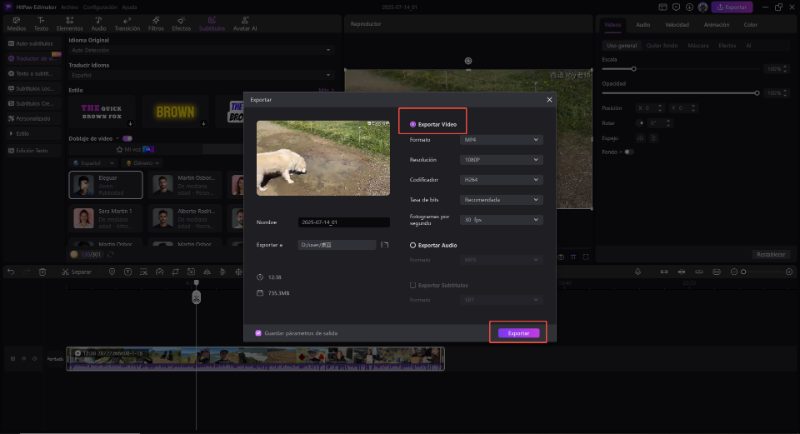
Task: Click the purple Exportar button in dialog
Action: [x=518, y=332]
